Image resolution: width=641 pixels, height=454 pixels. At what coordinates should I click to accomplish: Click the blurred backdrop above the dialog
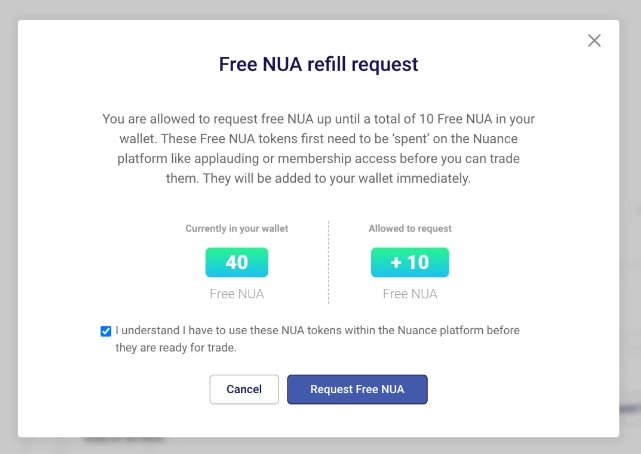tap(320, 9)
